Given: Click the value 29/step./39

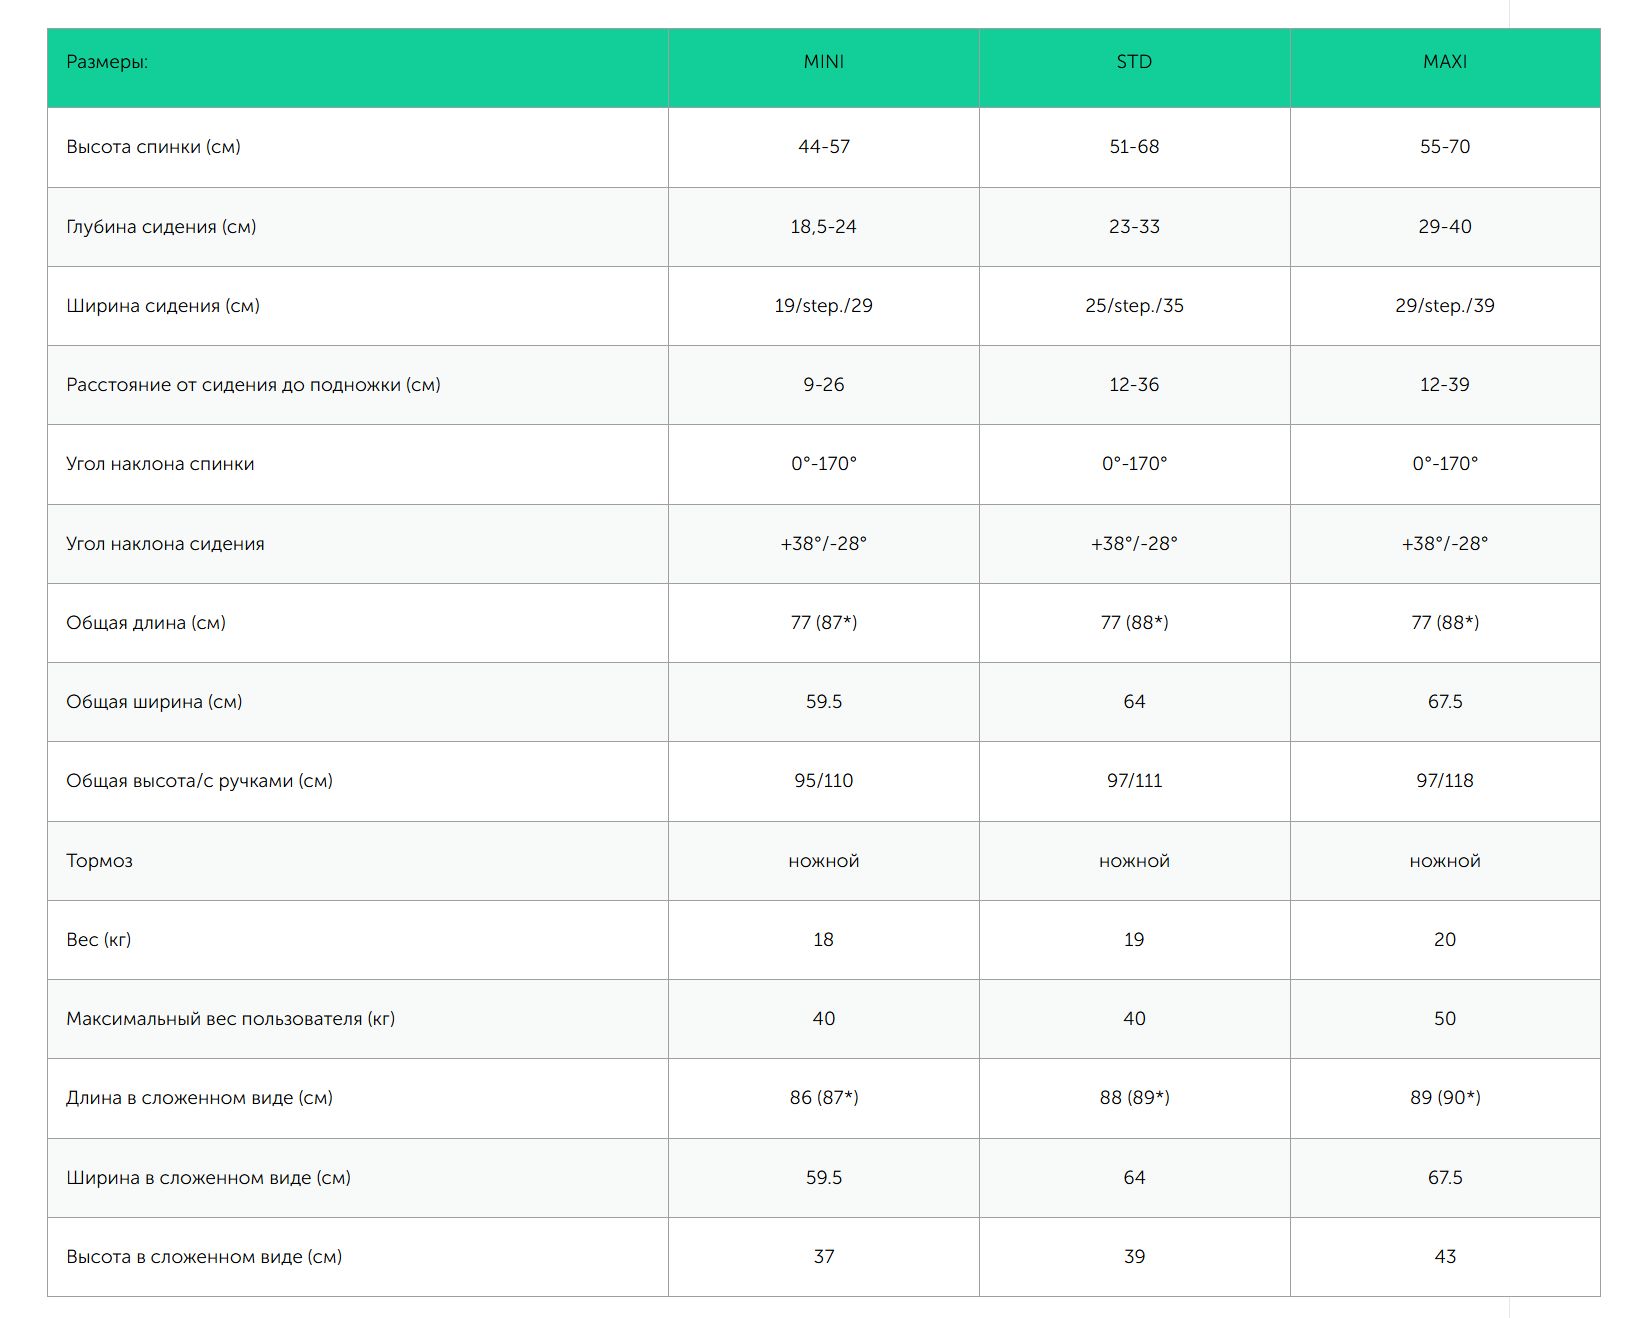Looking at the screenshot, I should [1445, 306].
